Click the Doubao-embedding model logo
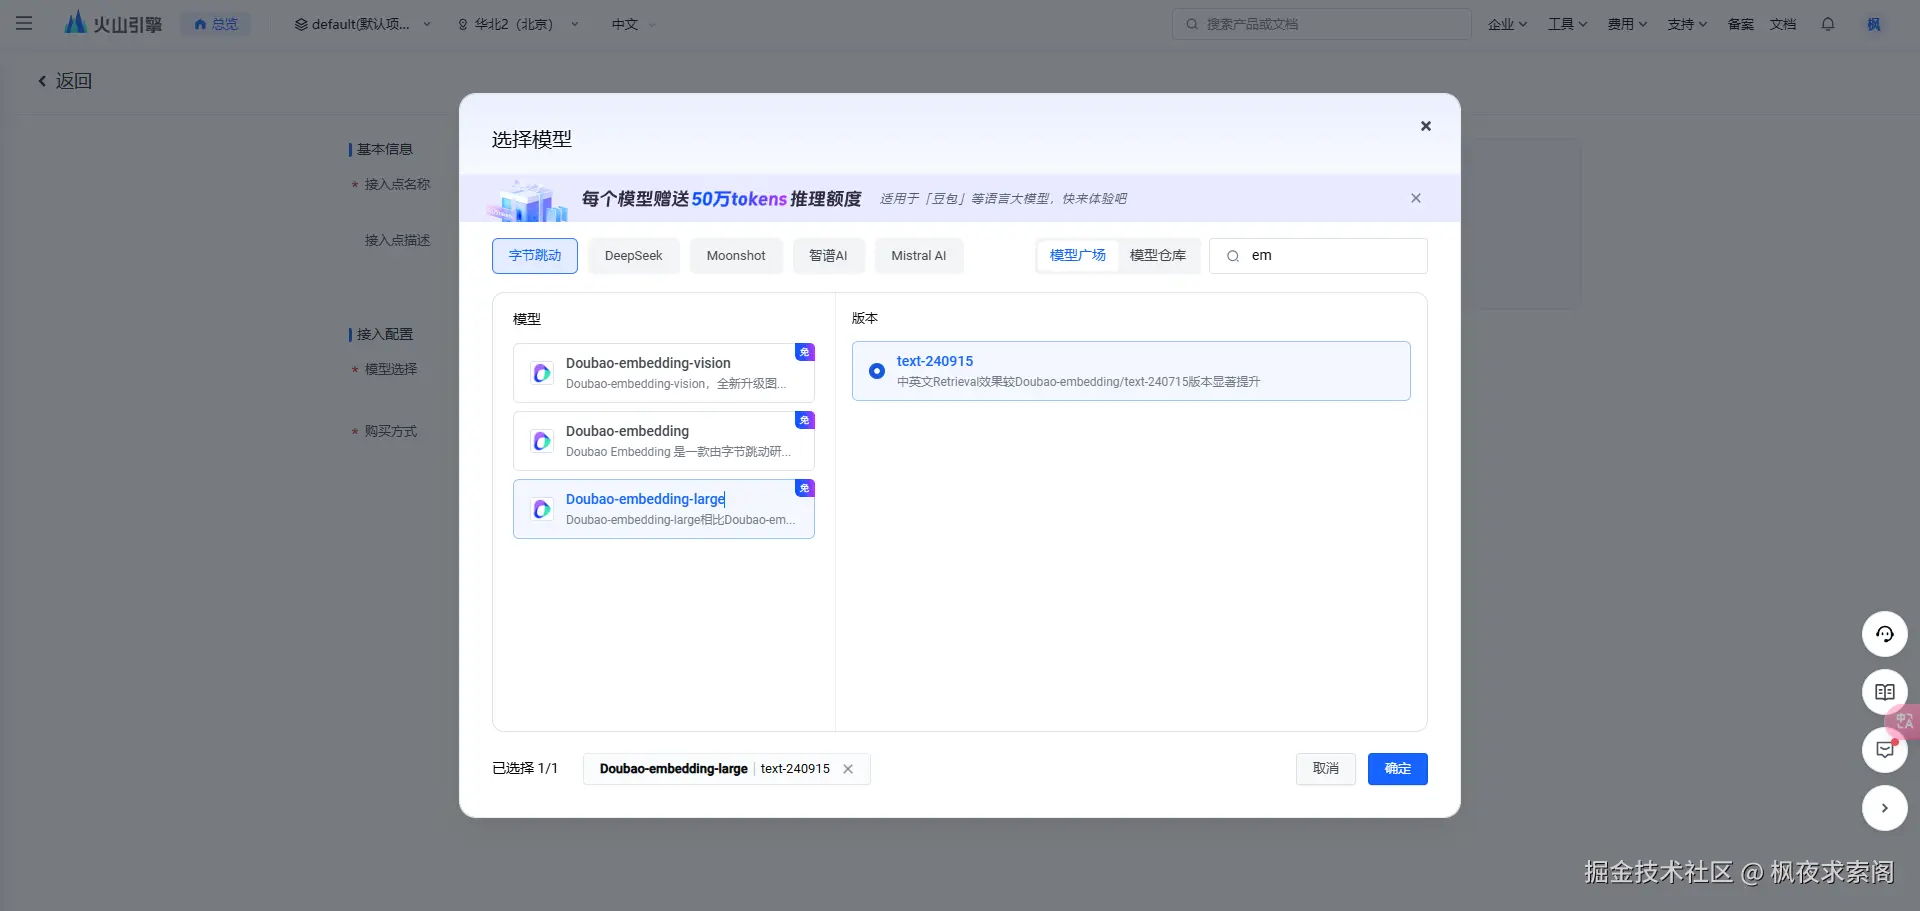The image size is (1920, 911). point(542,441)
